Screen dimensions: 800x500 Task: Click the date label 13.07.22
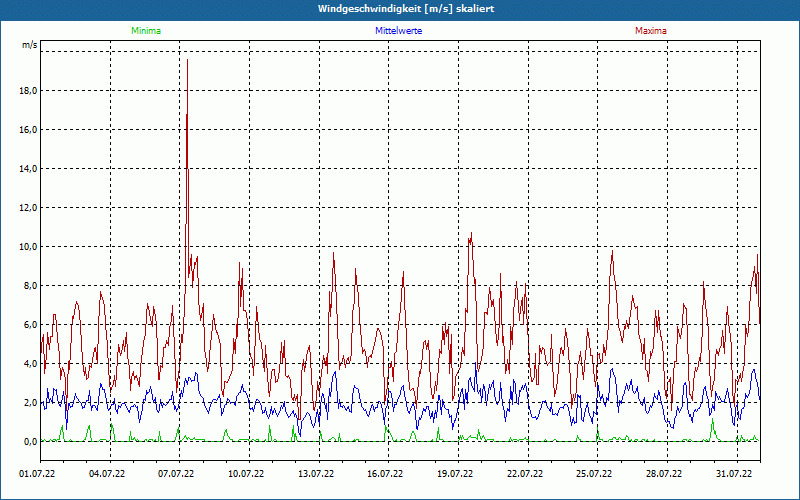click(316, 474)
